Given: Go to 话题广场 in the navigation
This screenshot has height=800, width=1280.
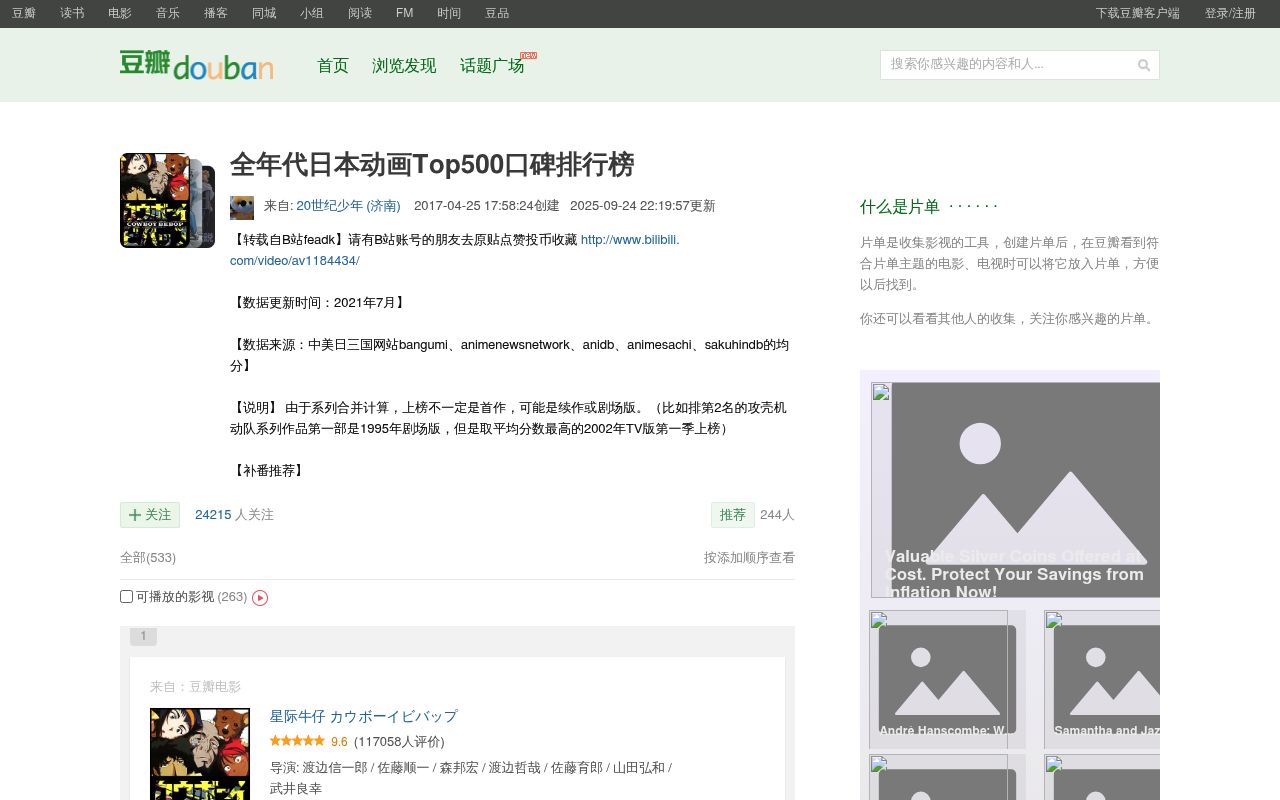Looking at the screenshot, I should click(492, 65).
